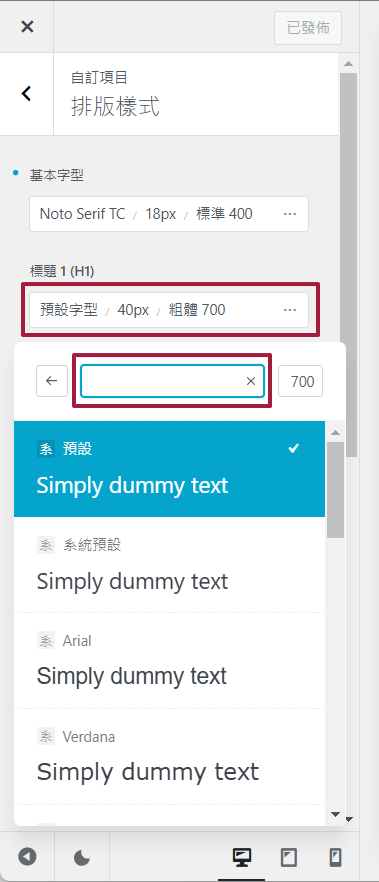Go back from the 排版樣式 section
This screenshot has height=882, width=379.
click(26, 94)
